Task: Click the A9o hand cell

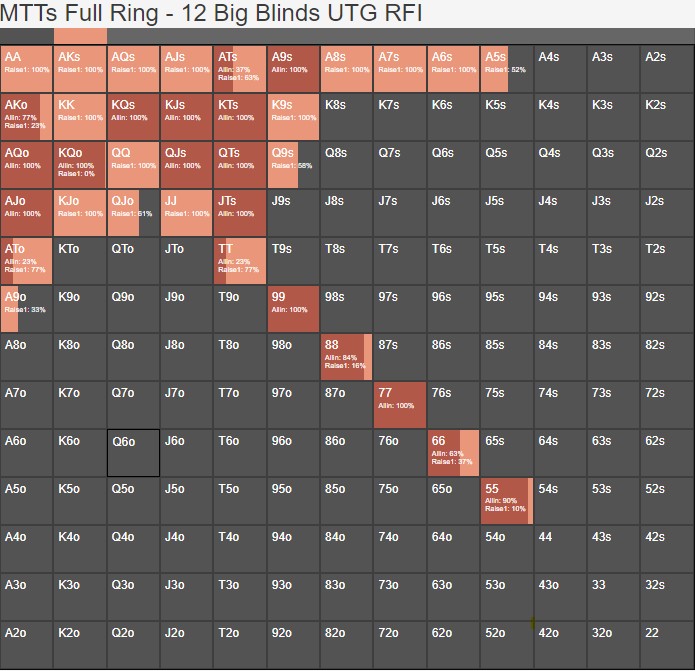Action: click(27, 309)
